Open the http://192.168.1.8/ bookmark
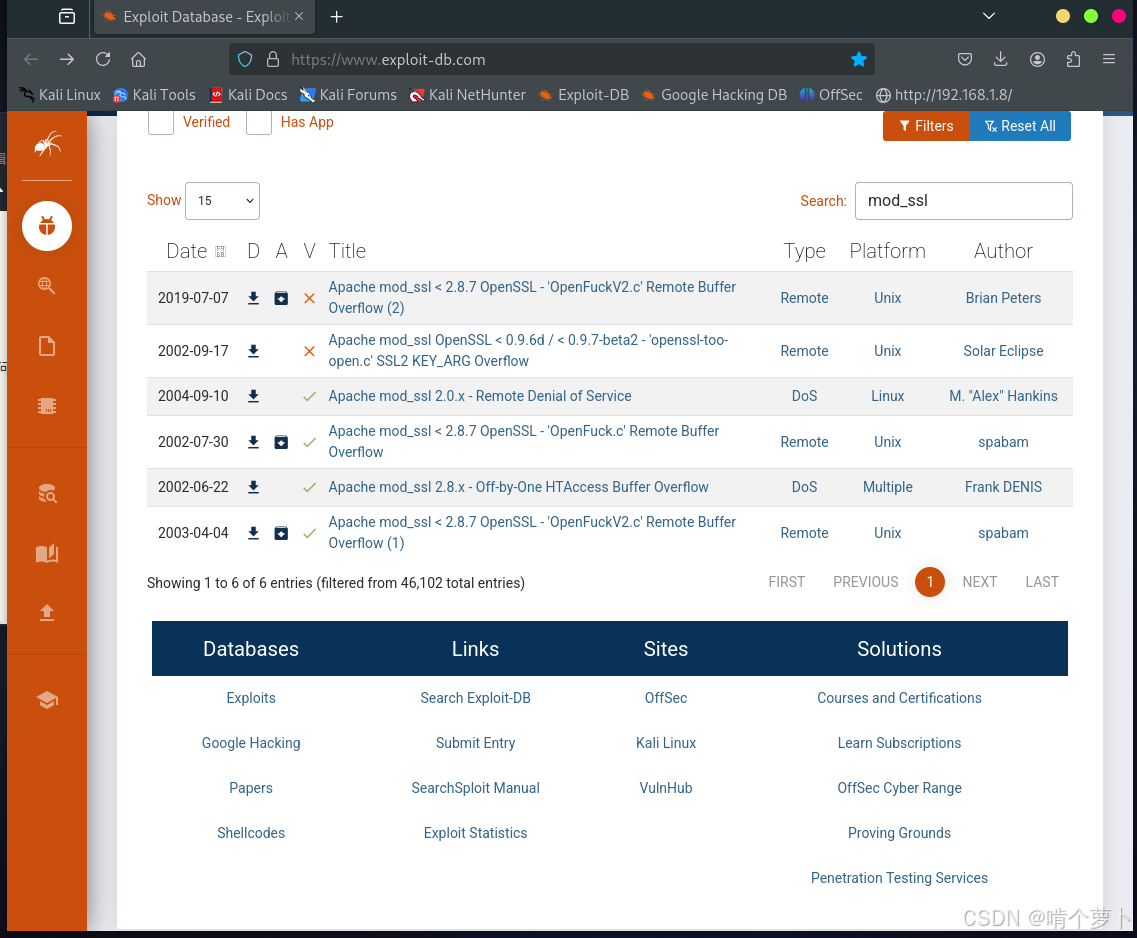1137x938 pixels. coord(944,95)
